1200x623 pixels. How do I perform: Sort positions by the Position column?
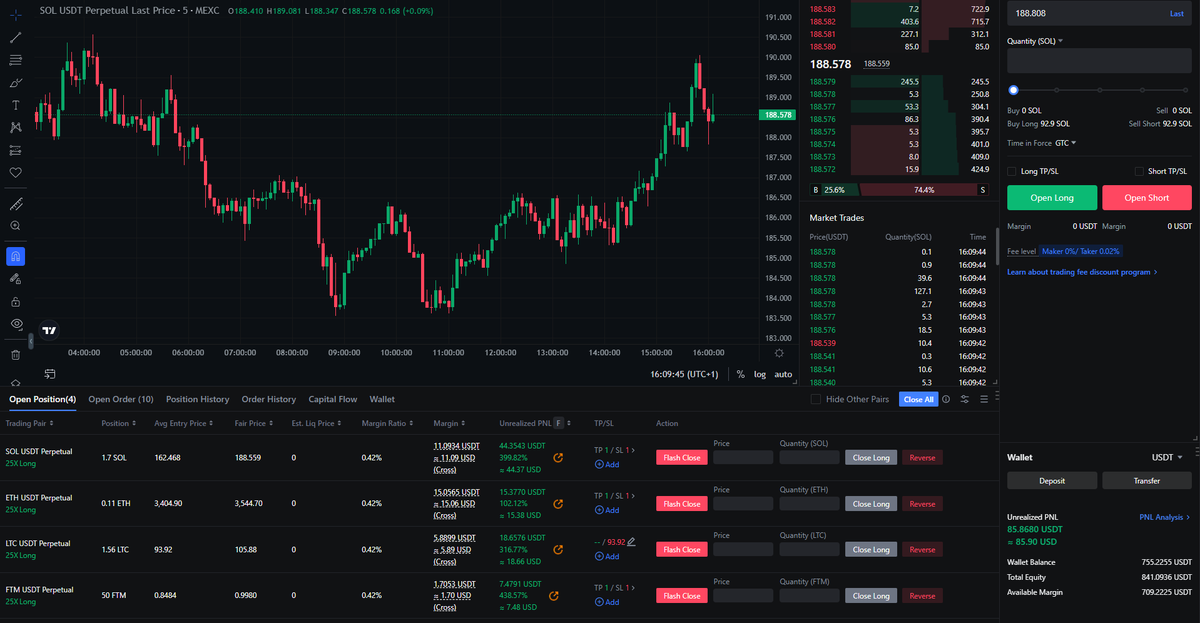(x=118, y=423)
